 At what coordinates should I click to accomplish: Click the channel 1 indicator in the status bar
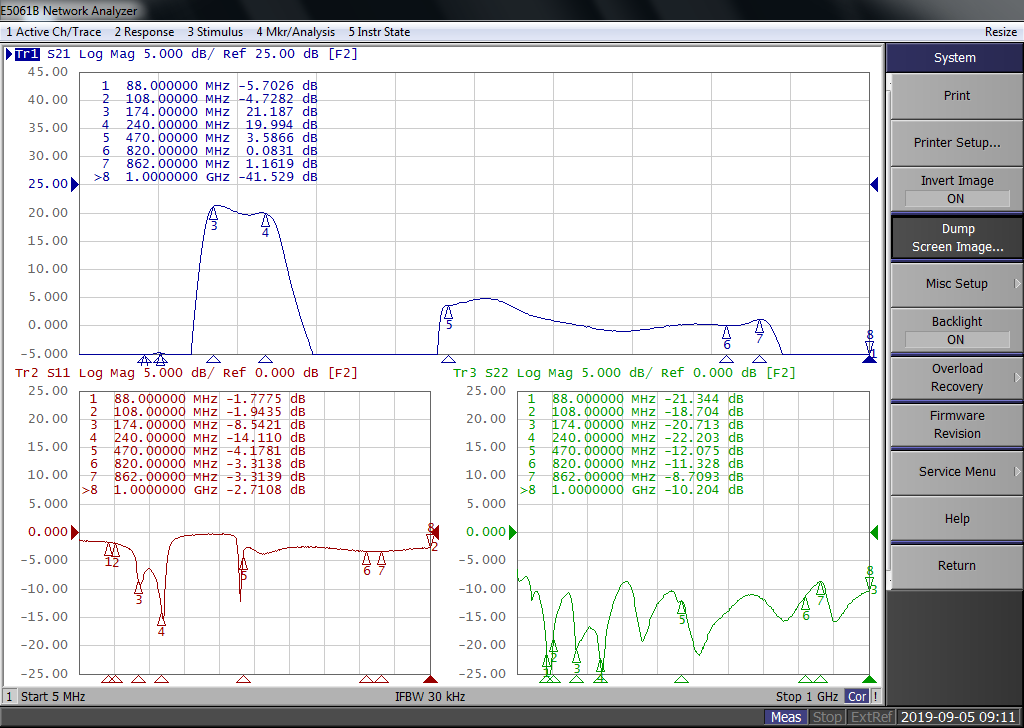(9, 697)
